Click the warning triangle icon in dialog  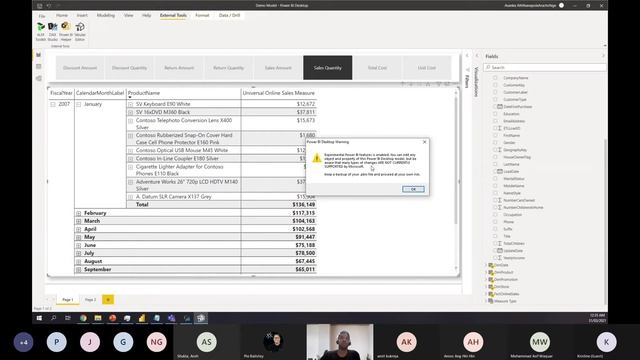pos(317,158)
